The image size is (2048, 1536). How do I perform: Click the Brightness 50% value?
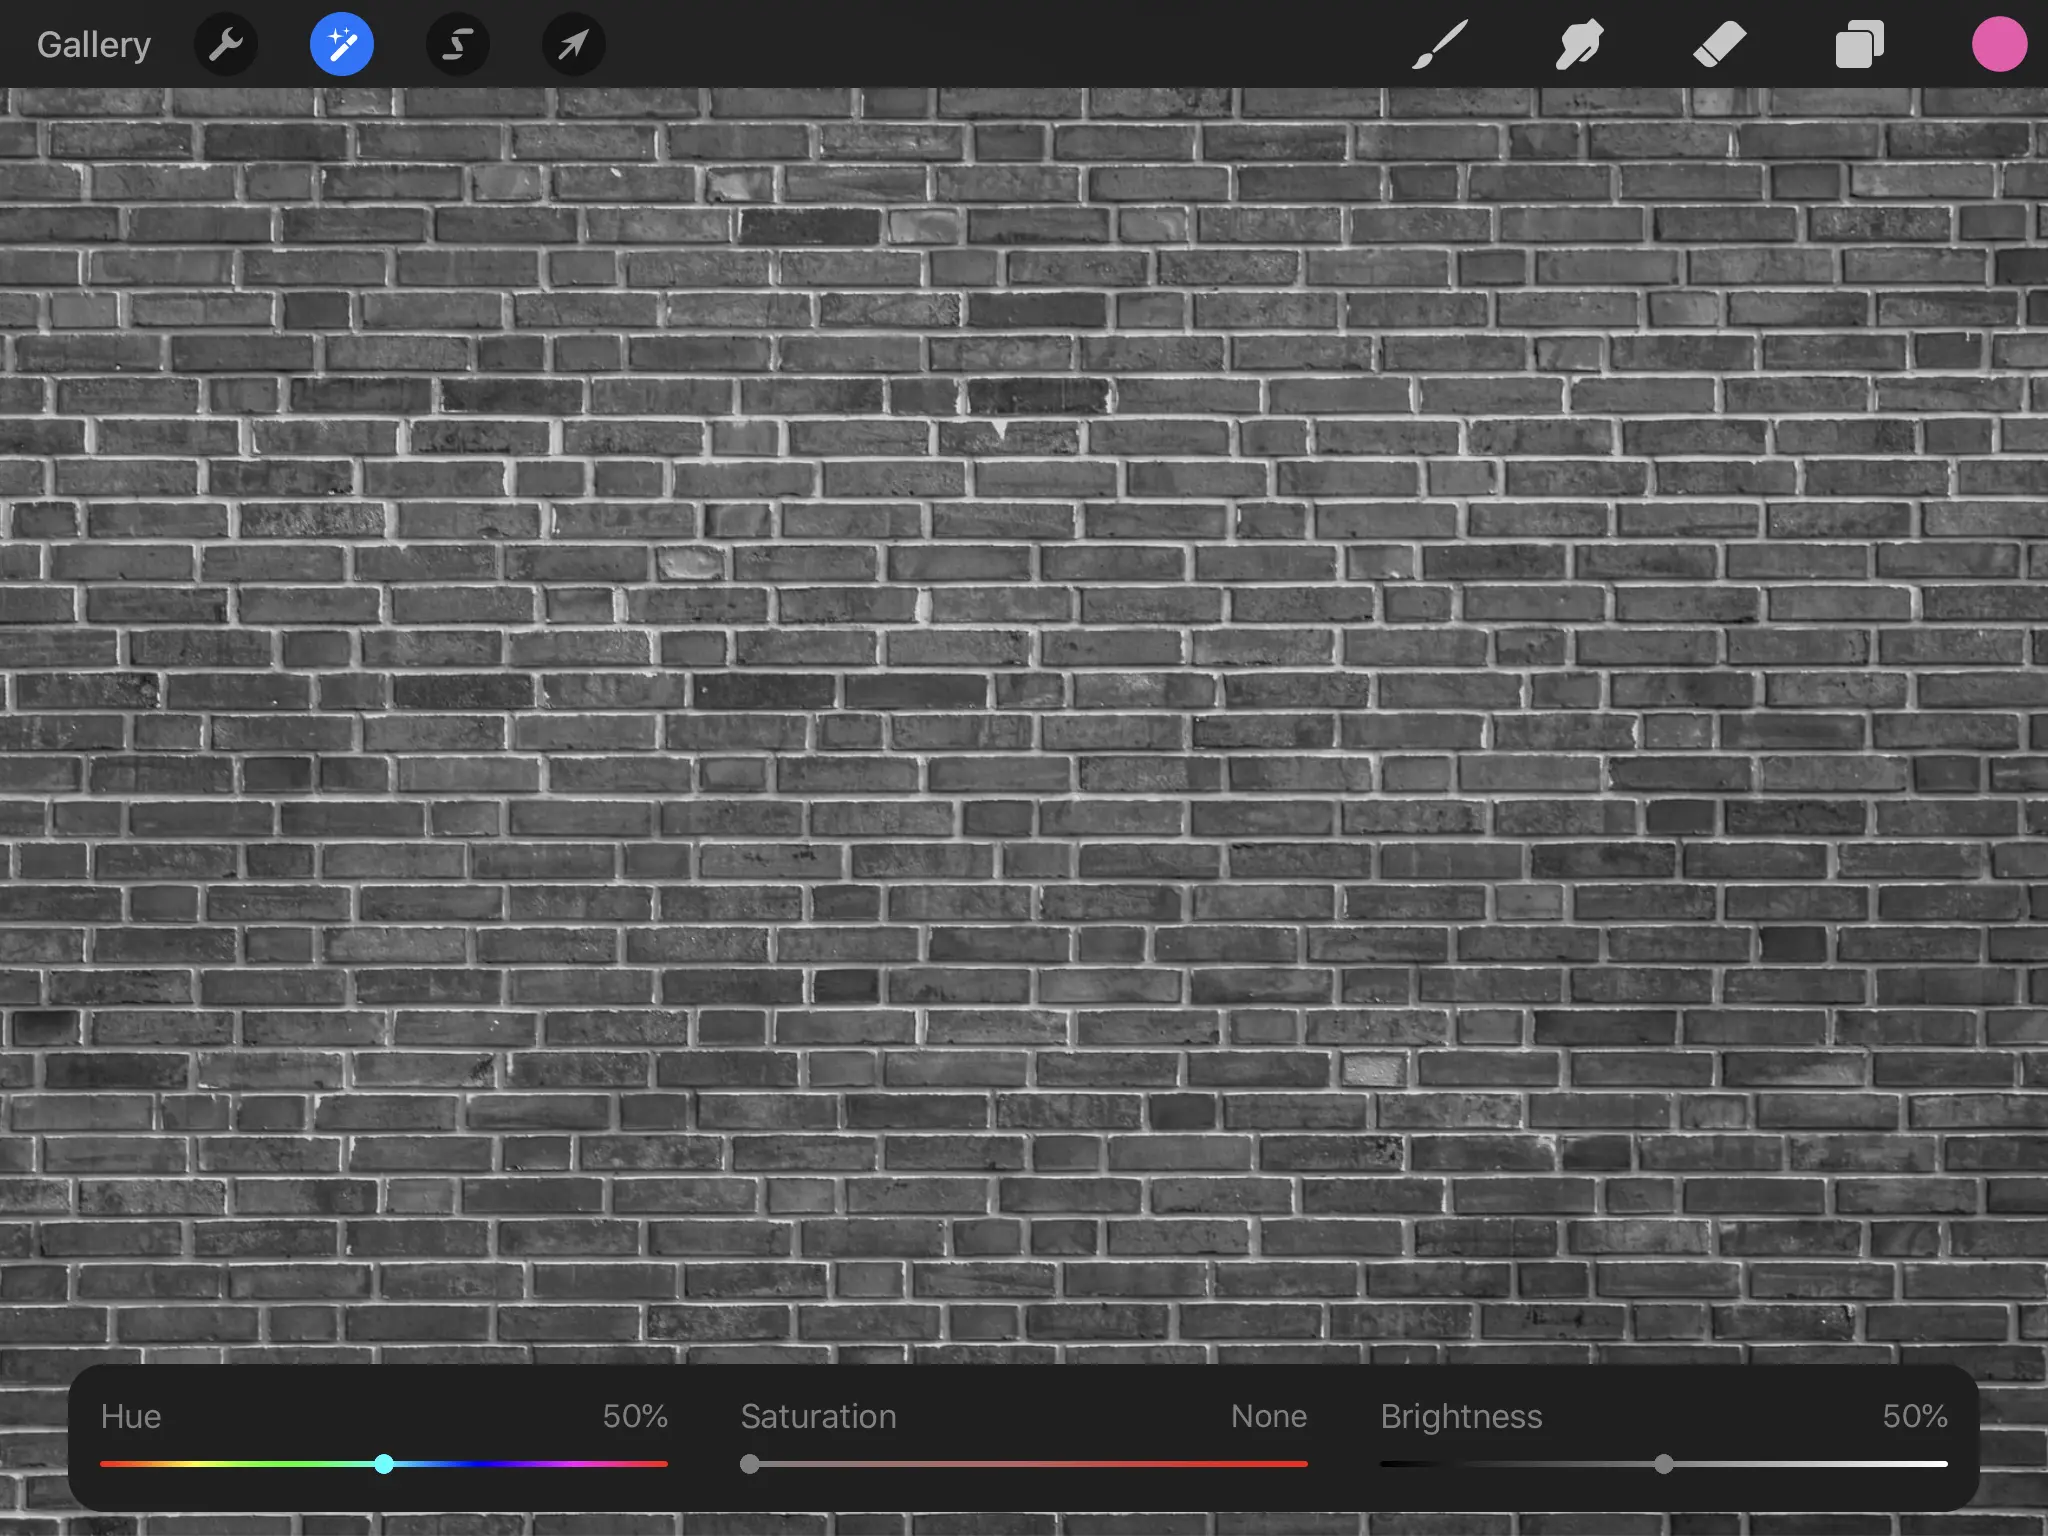[1915, 1416]
